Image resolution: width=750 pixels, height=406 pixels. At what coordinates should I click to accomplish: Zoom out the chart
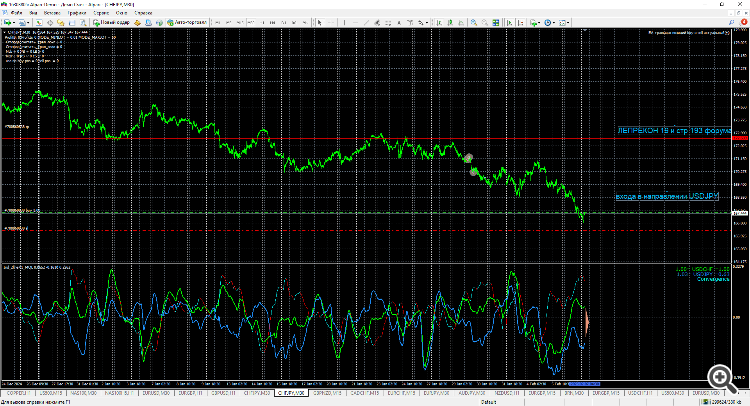pyautogui.click(x=485, y=22)
